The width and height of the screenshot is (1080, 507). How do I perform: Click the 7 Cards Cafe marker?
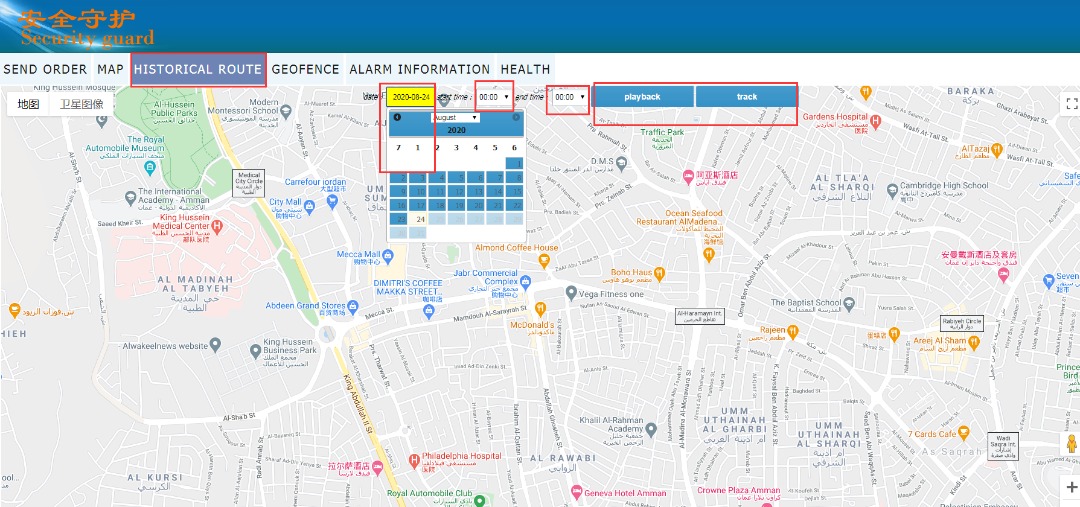[x=964, y=433]
